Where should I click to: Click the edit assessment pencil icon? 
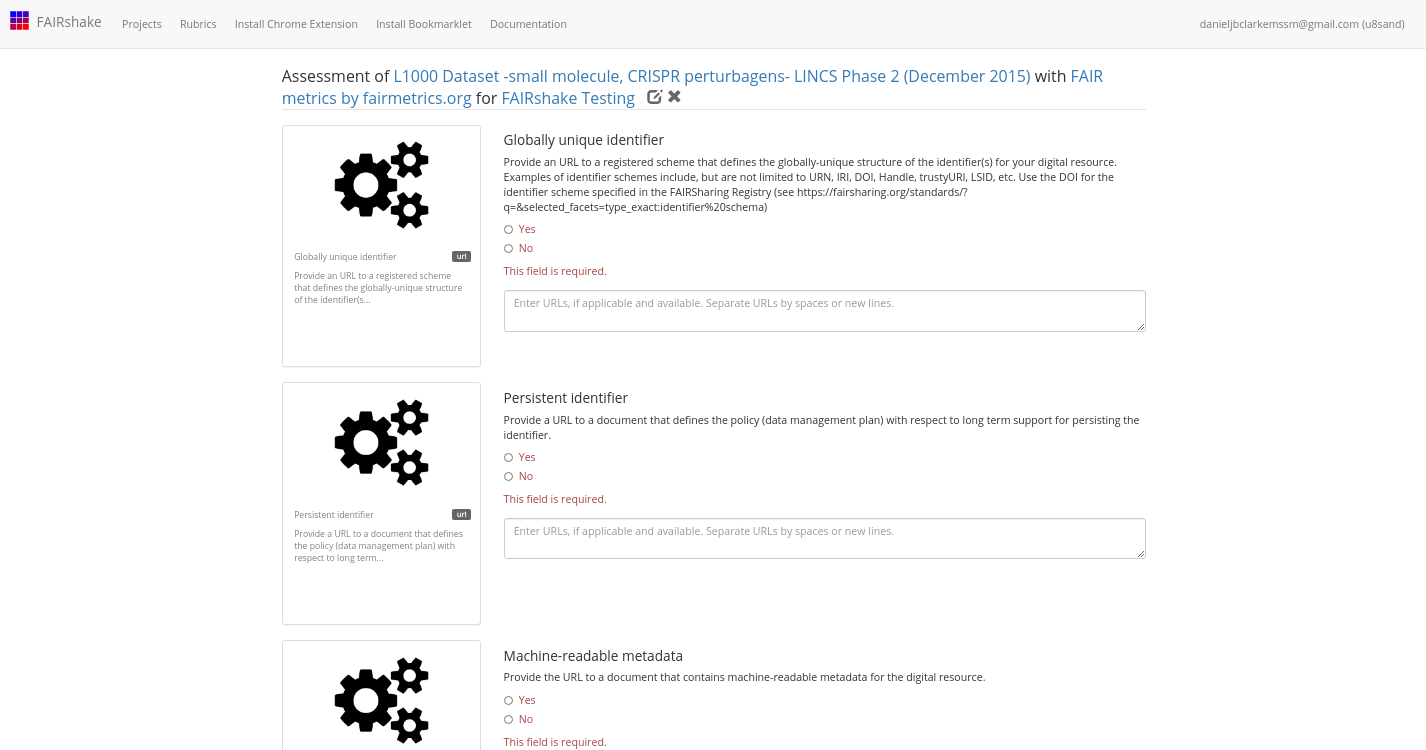point(655,97)
